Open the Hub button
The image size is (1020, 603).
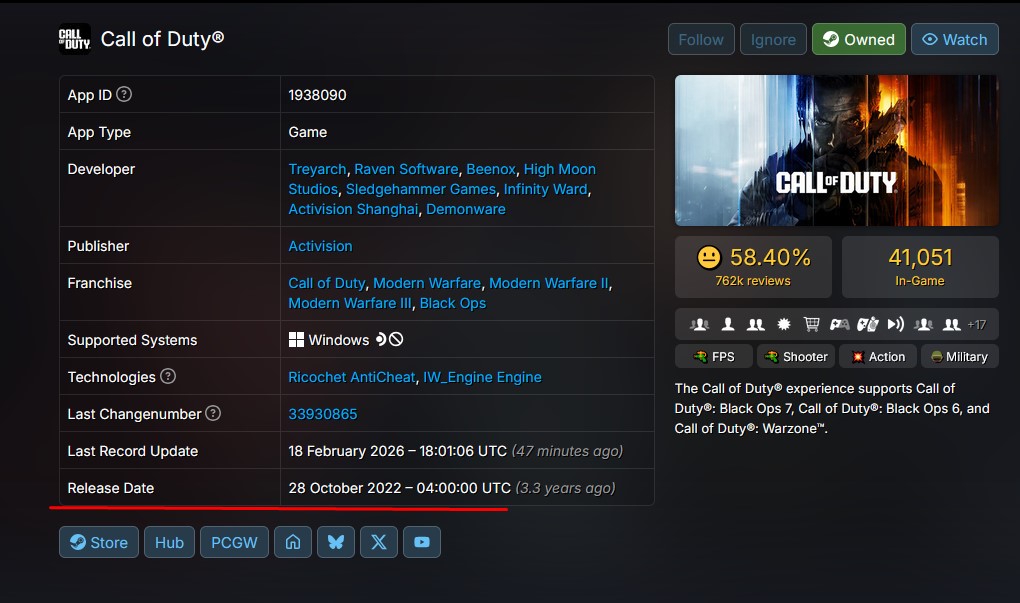(x=169, y=542)
